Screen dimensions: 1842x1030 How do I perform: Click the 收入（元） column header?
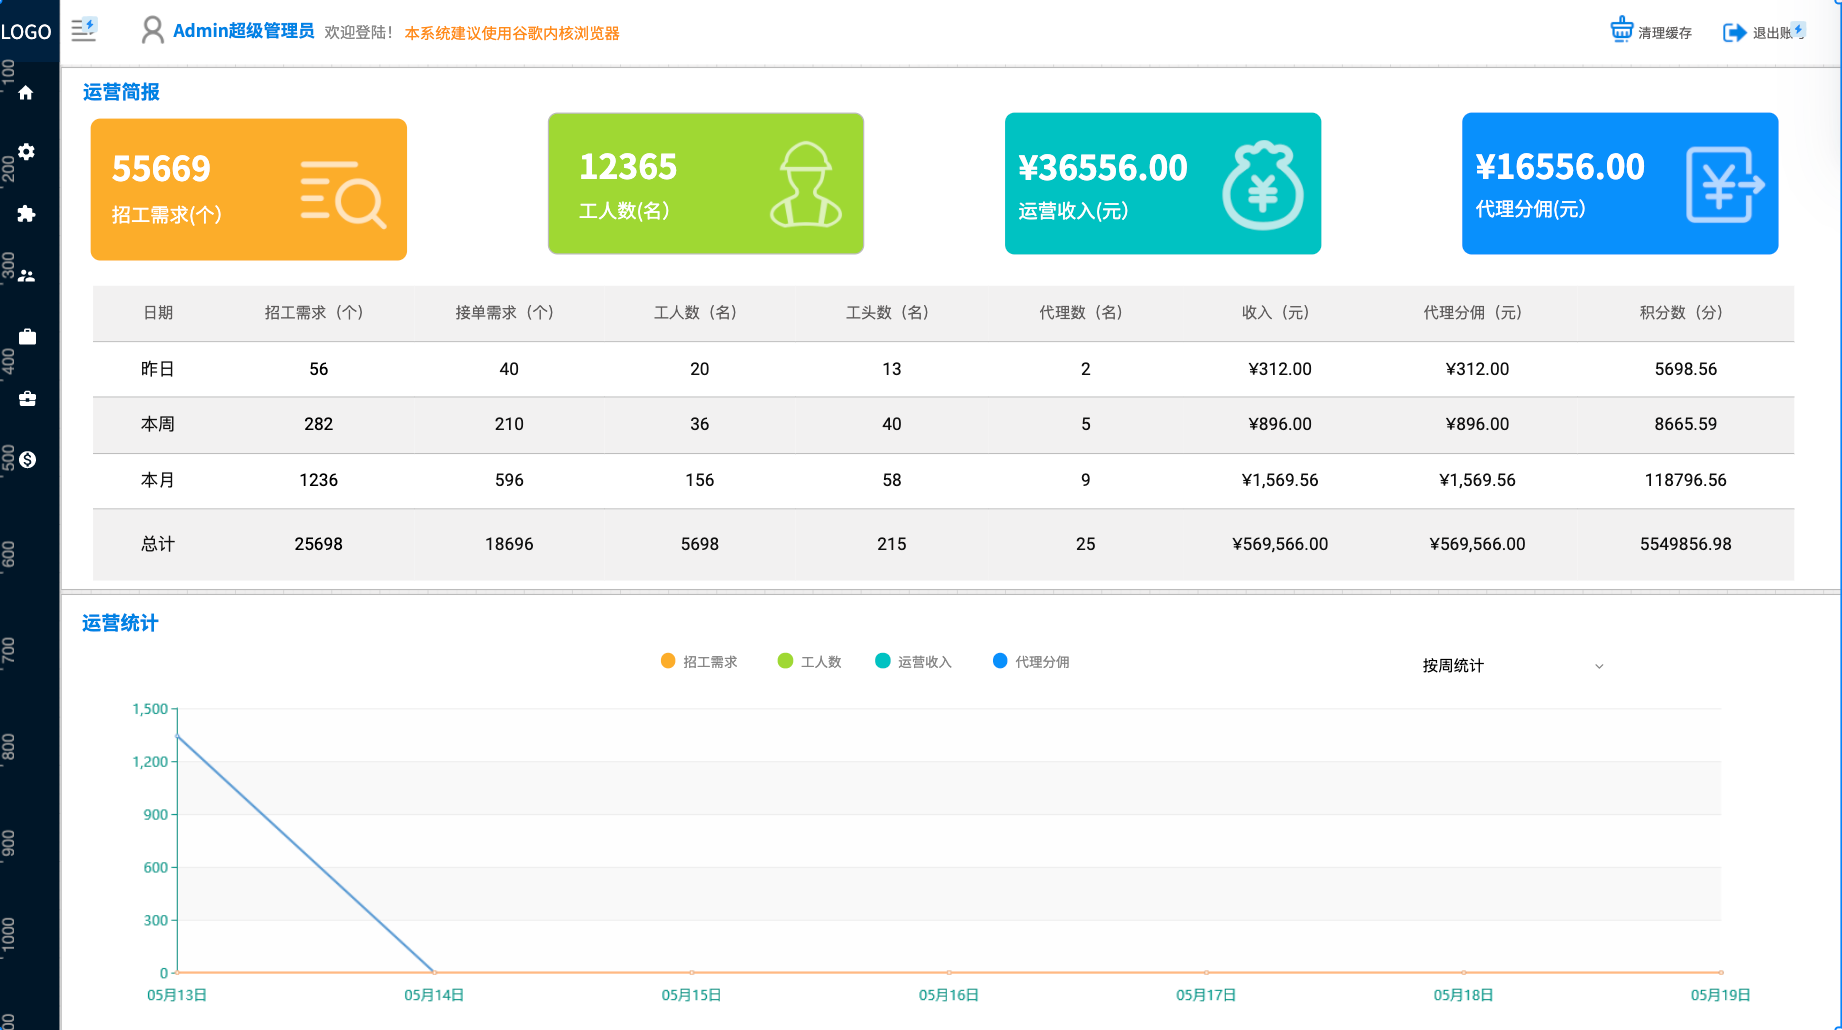pos(1280,313)
